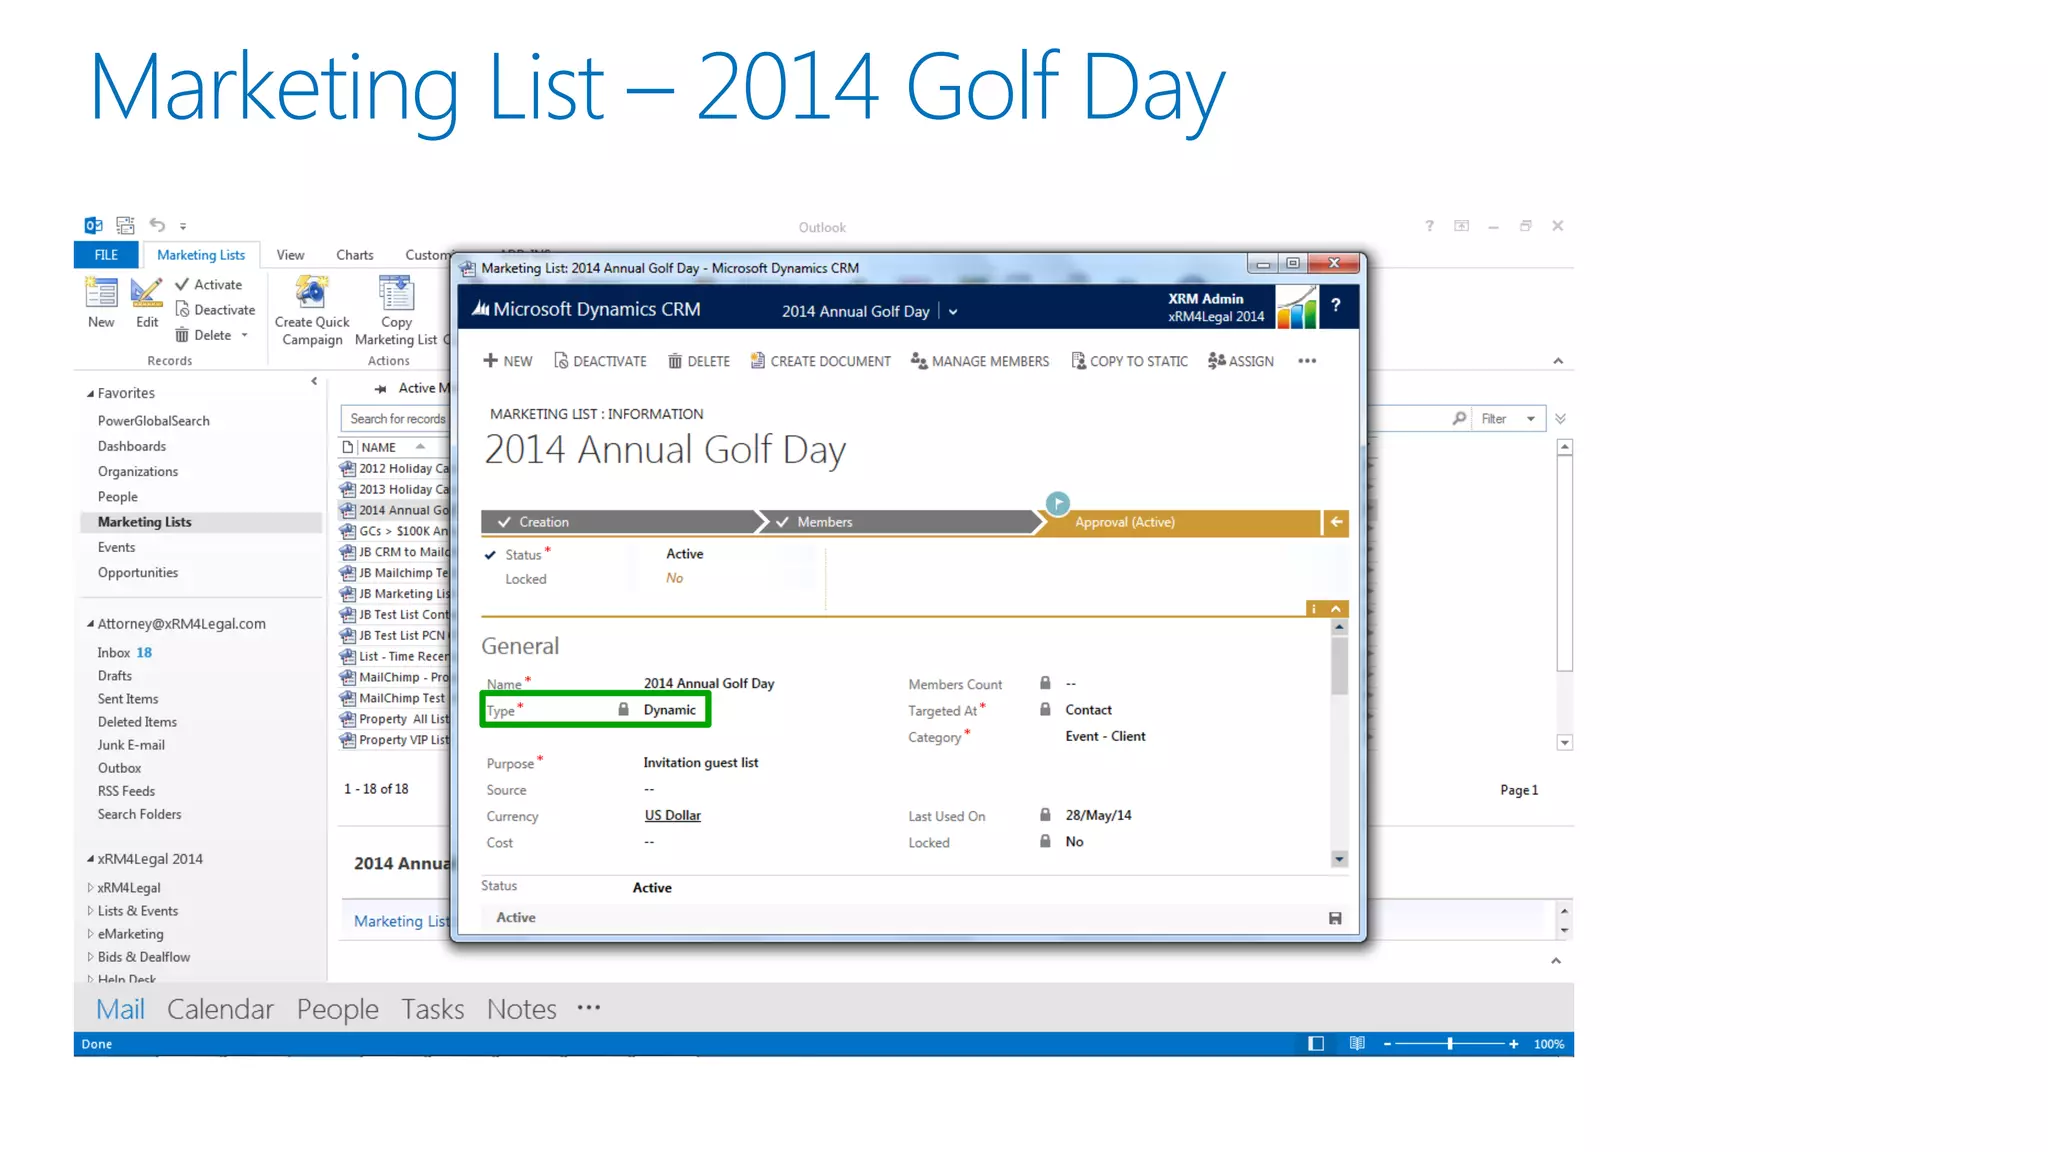
Task: Open the Filter dropdown
Action: [x=1508, y=419]
